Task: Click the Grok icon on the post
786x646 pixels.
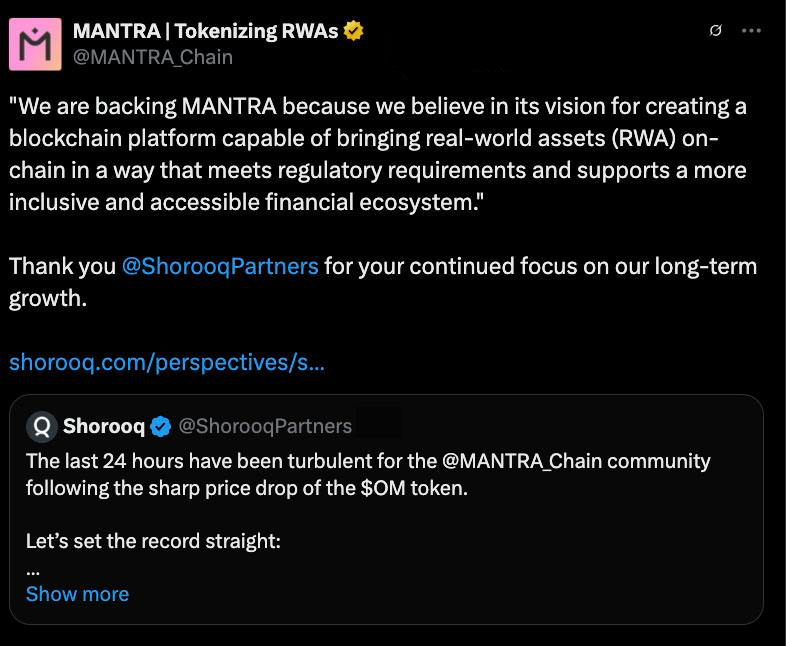Action: [x=715, y=31]
